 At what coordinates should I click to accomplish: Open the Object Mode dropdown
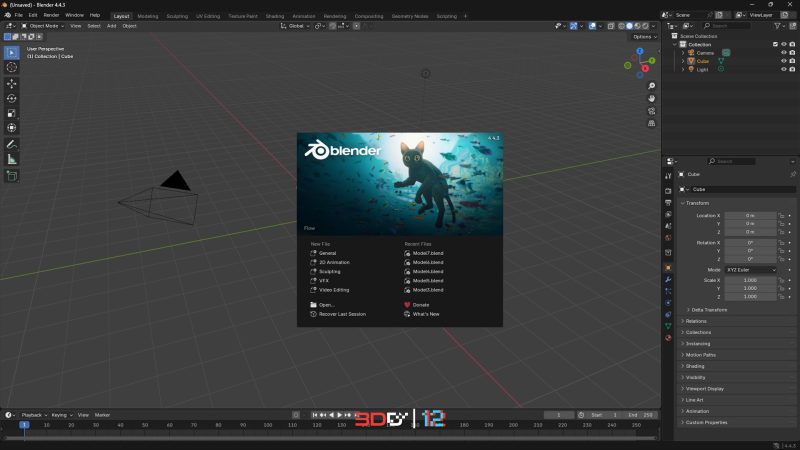[42, 26]
